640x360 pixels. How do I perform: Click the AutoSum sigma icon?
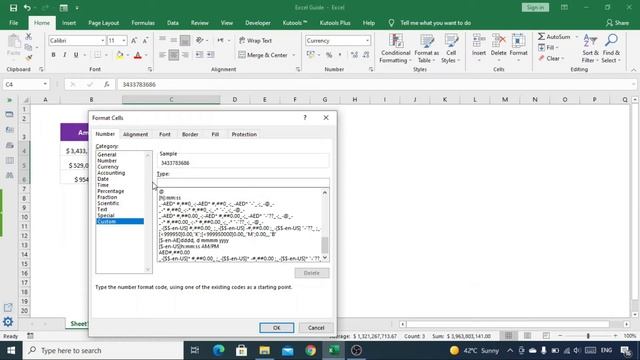[x=541, y=37]
